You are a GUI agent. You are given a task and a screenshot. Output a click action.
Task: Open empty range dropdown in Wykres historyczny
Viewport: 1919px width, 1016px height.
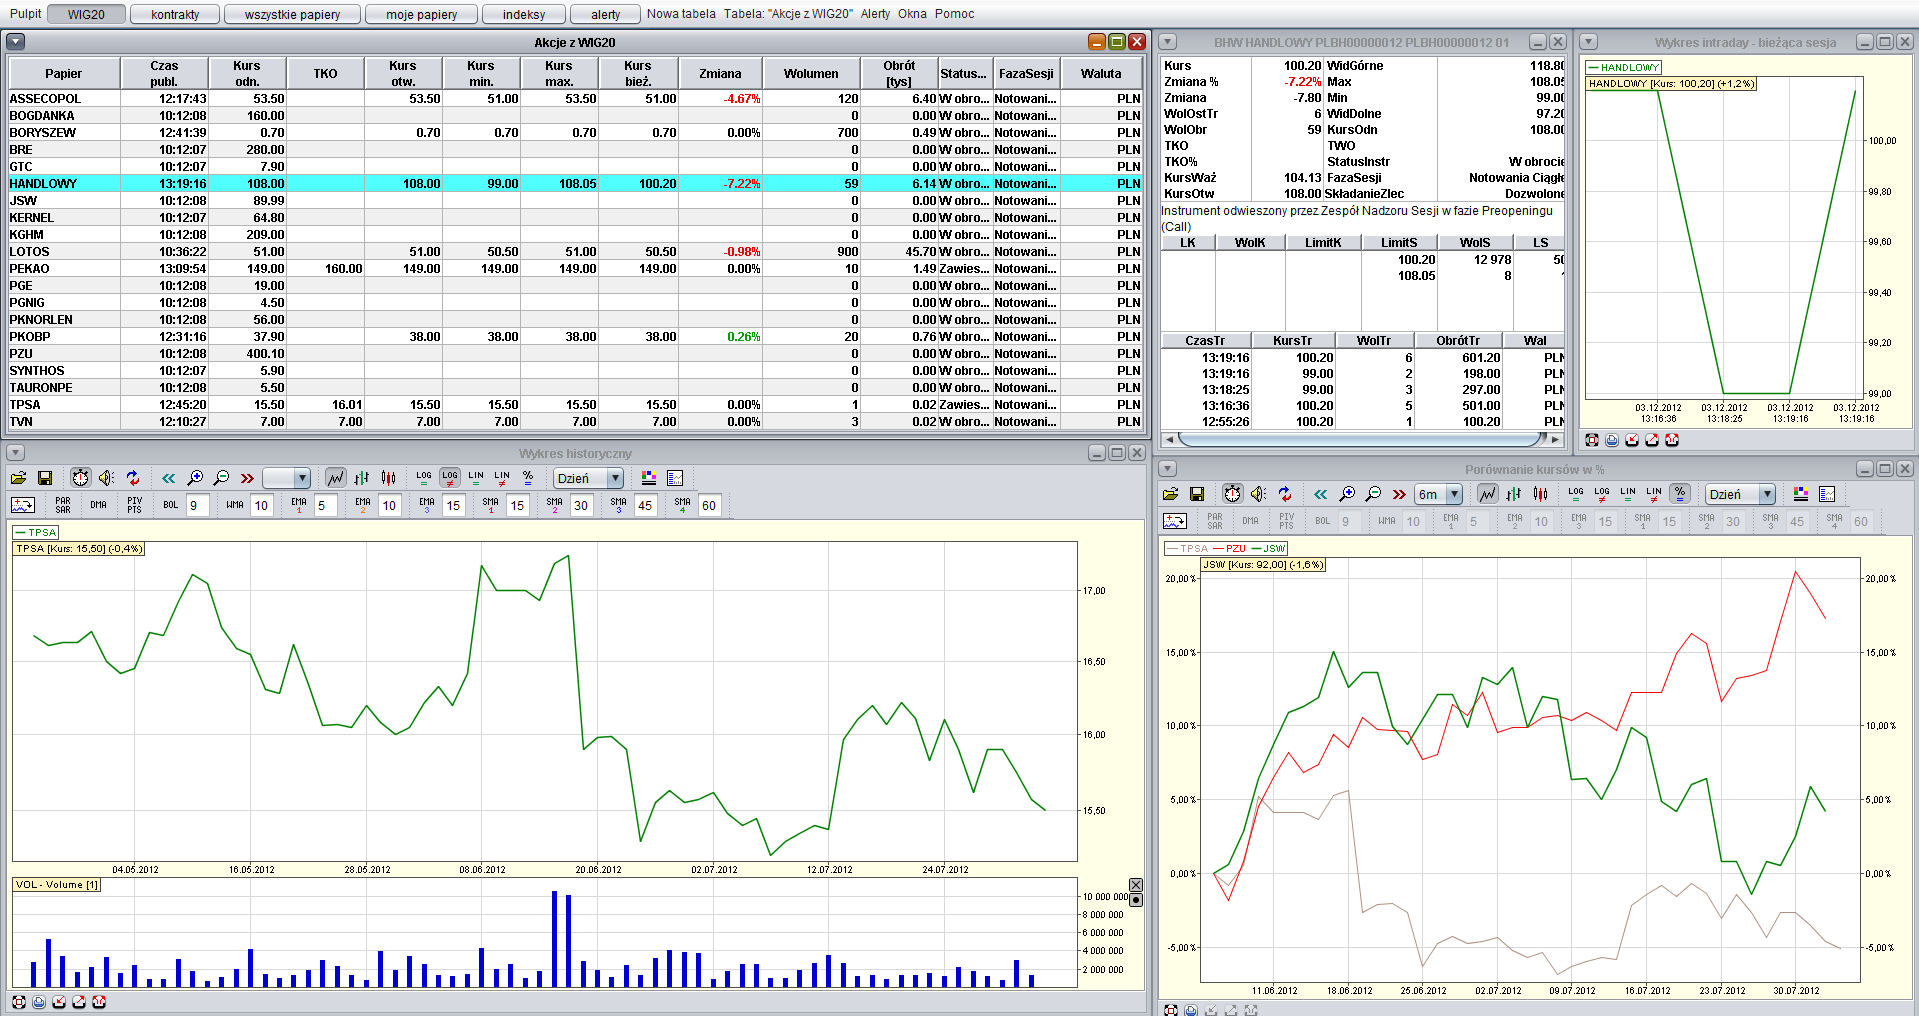click(287, 479)
